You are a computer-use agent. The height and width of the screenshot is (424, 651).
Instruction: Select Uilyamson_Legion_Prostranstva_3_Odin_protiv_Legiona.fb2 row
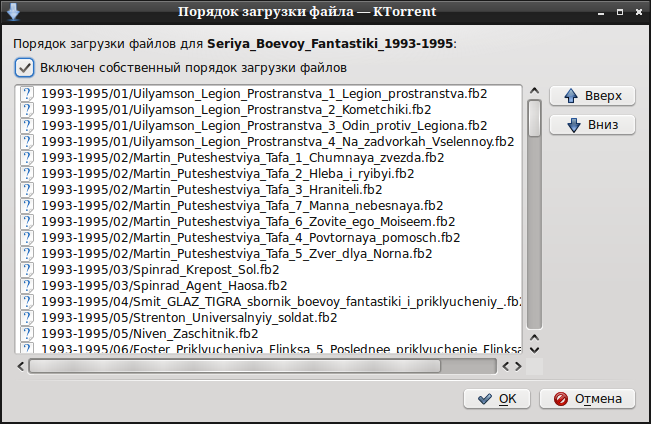tap(269, 125)
